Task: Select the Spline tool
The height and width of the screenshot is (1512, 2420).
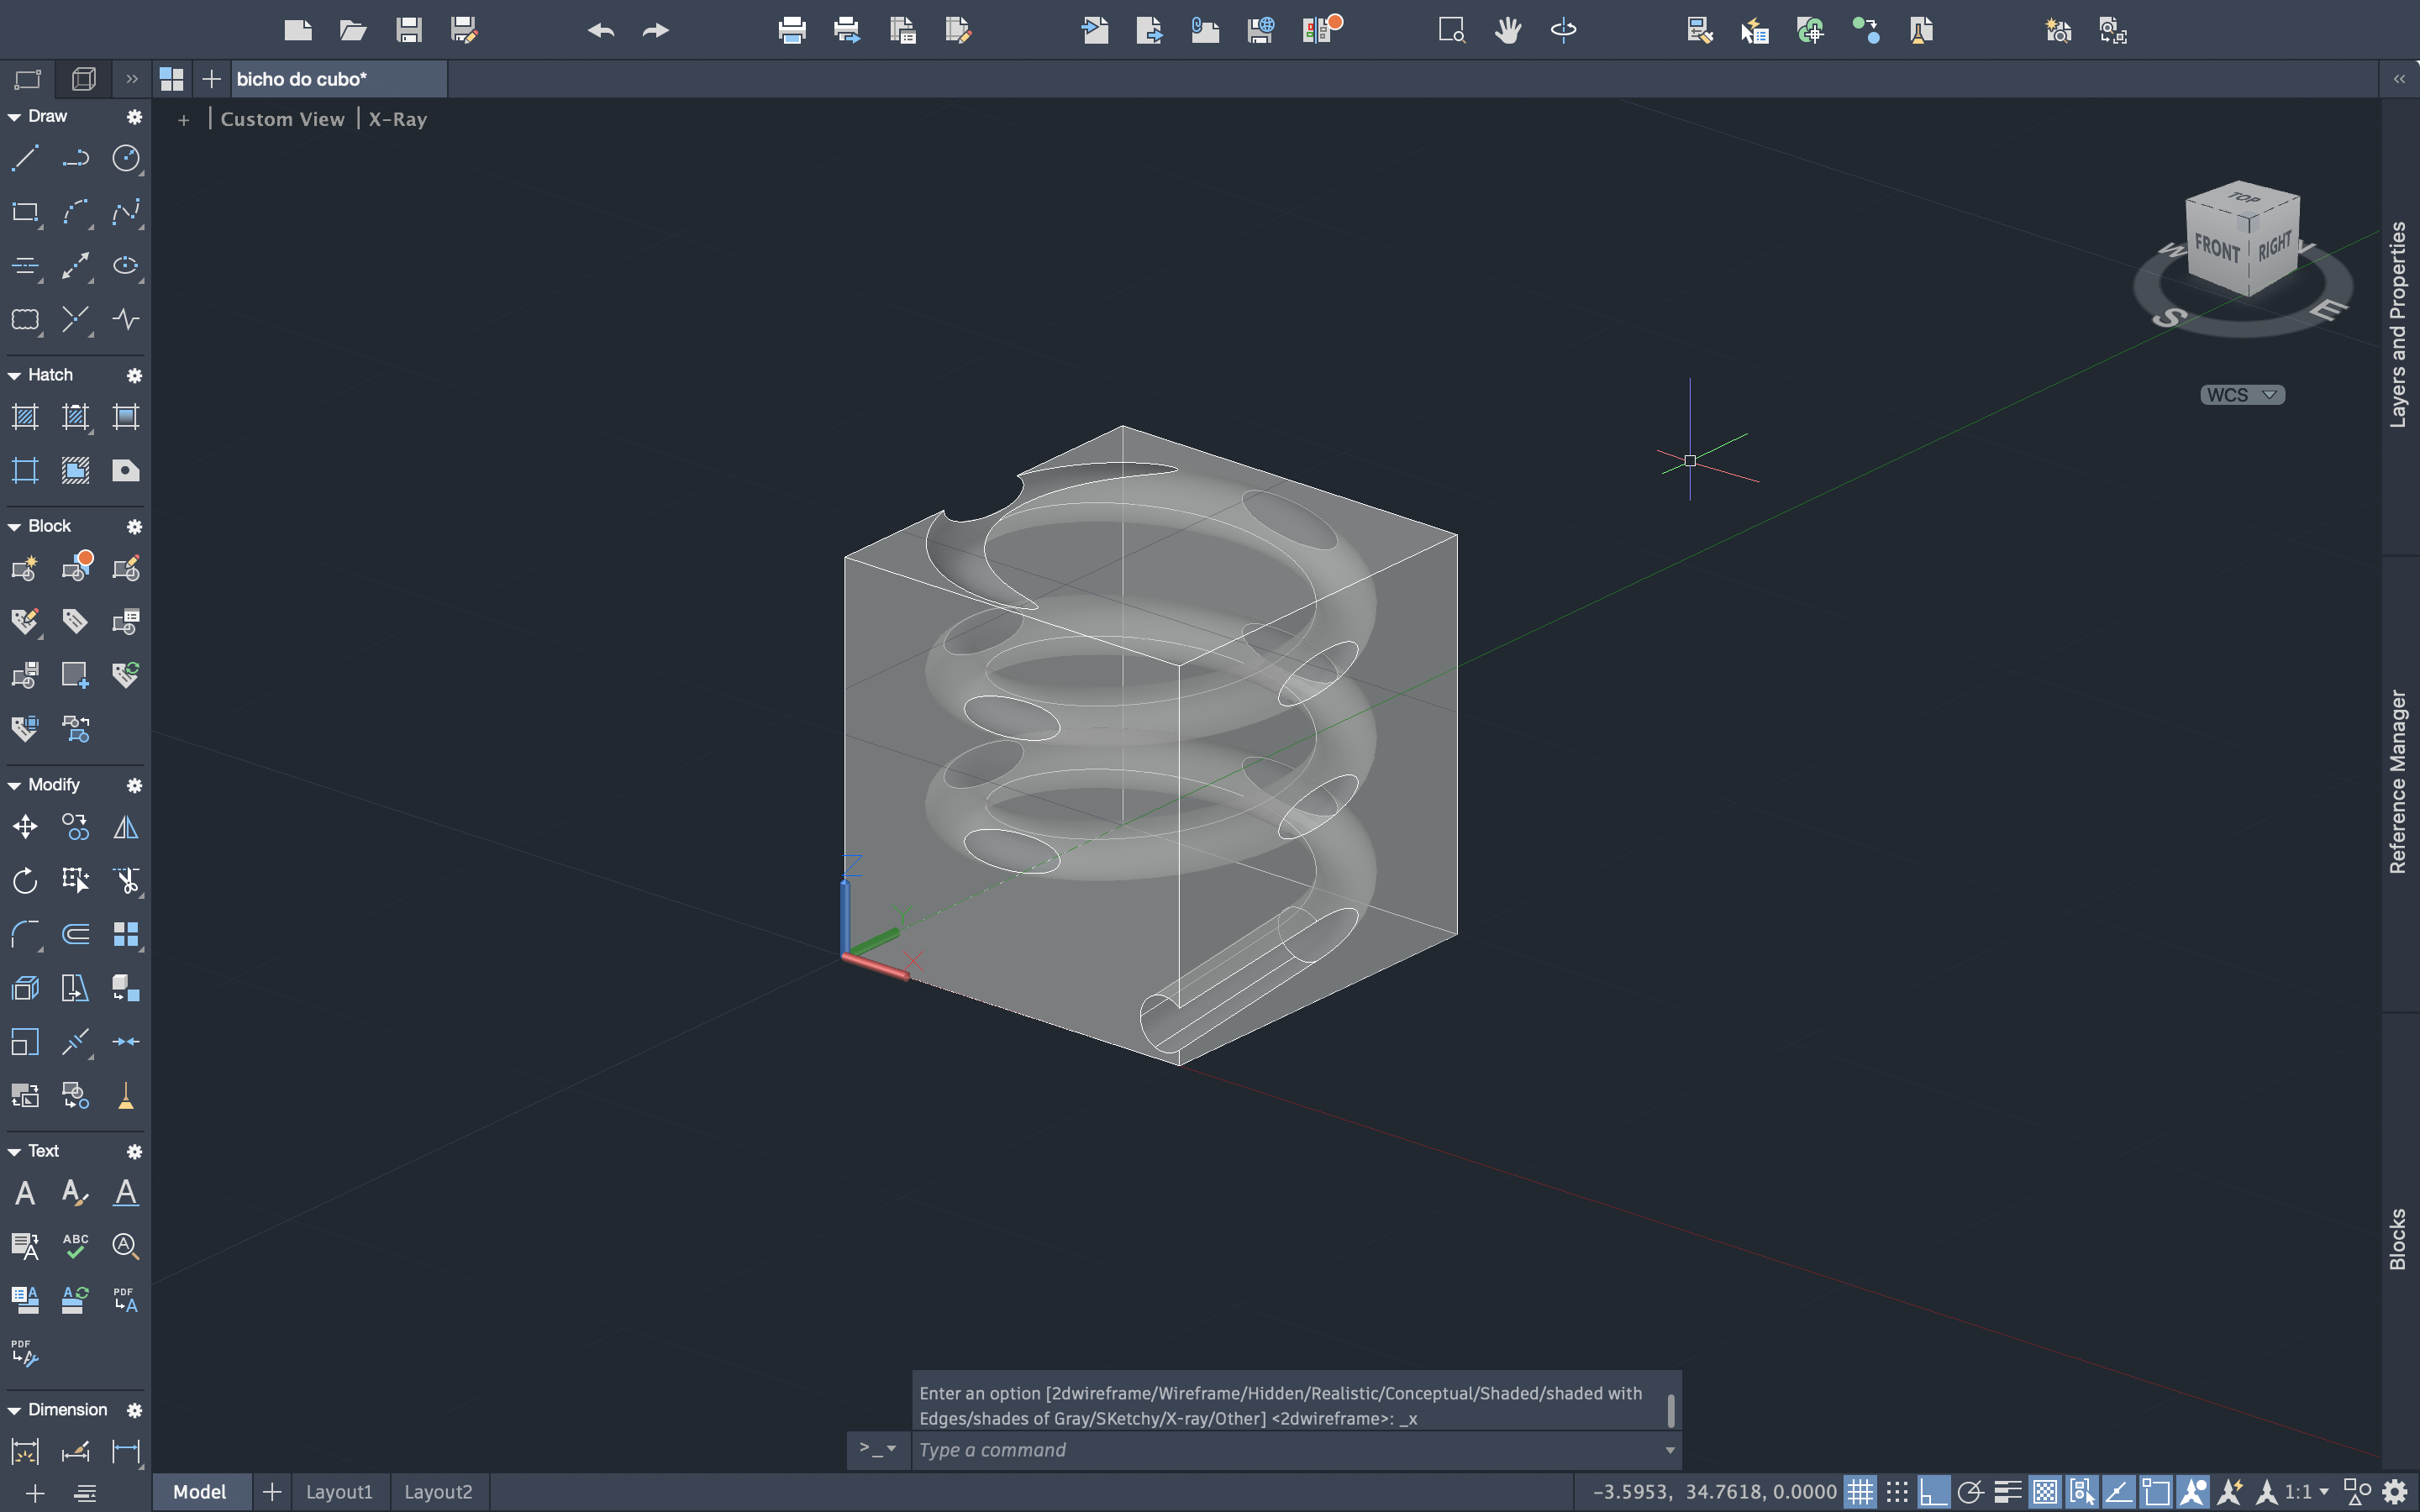Action: [126, 212]
